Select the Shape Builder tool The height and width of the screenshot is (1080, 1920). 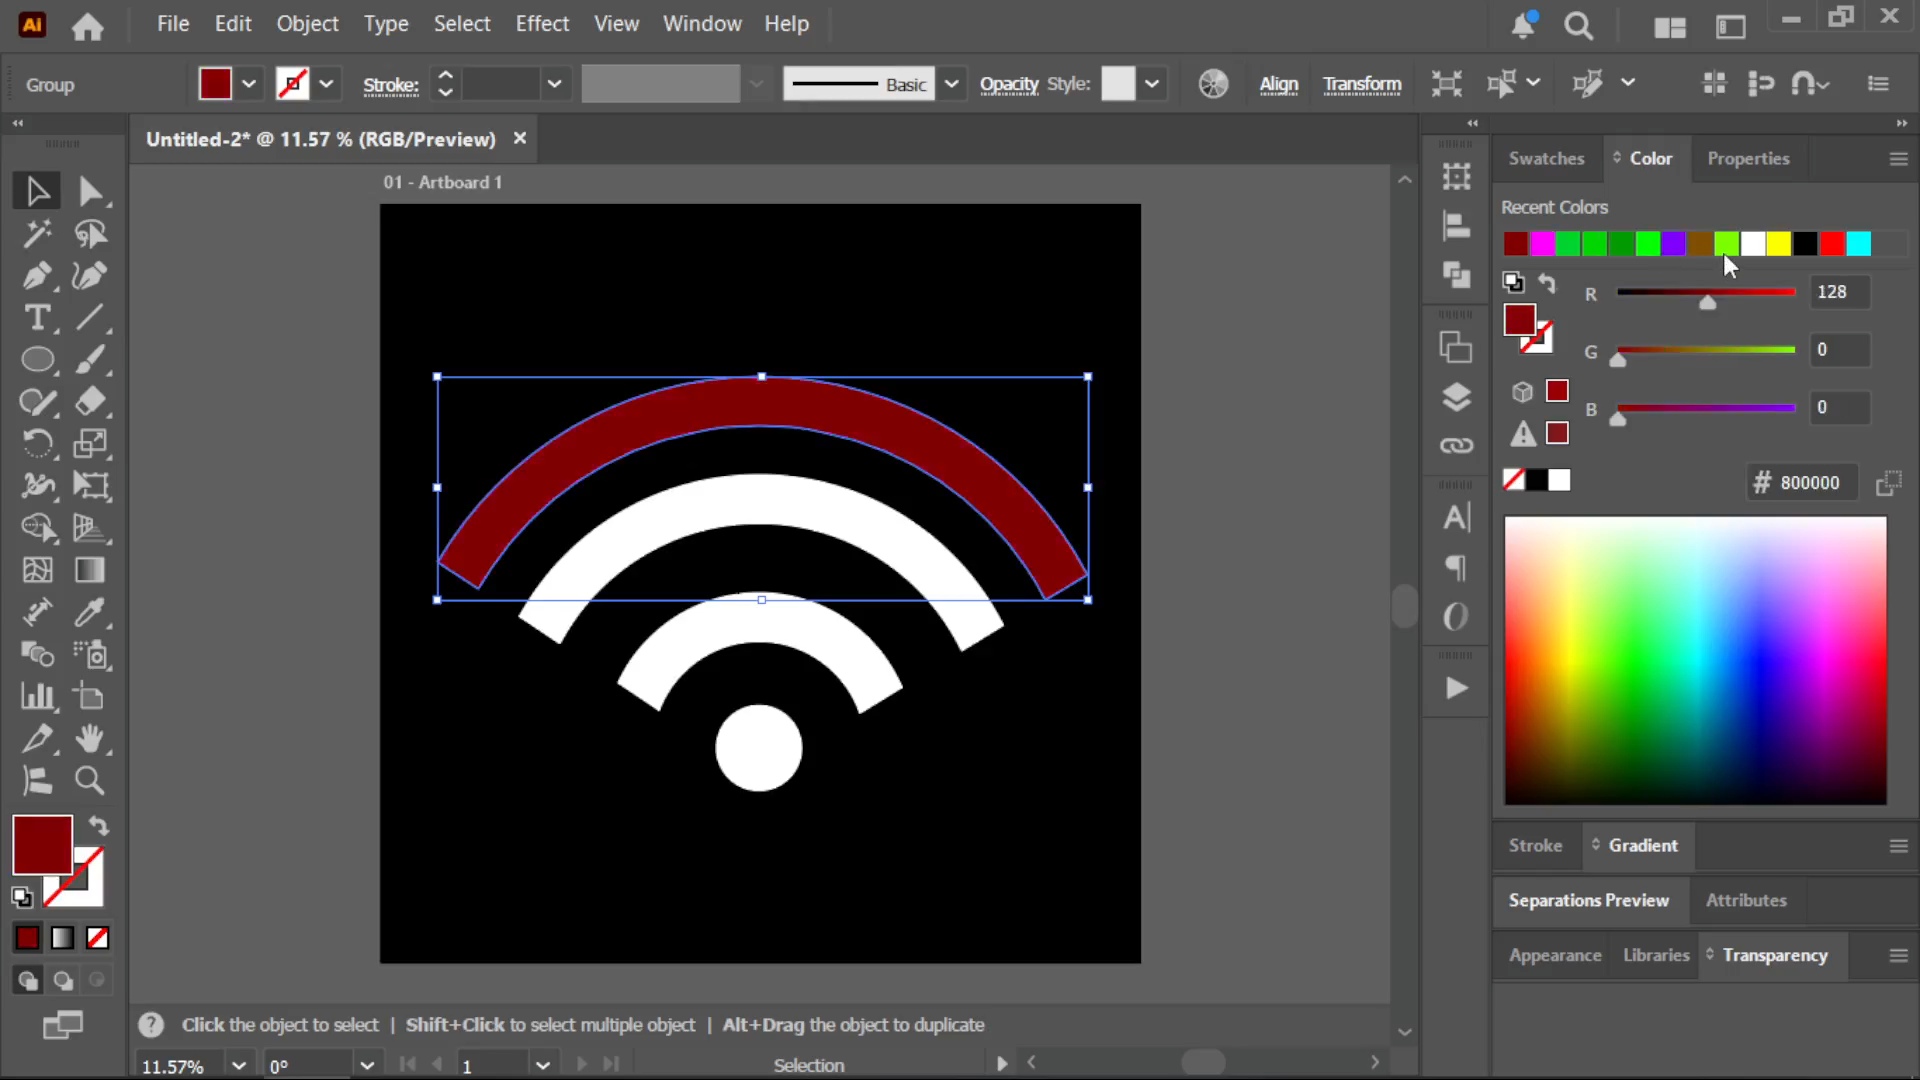37,528
